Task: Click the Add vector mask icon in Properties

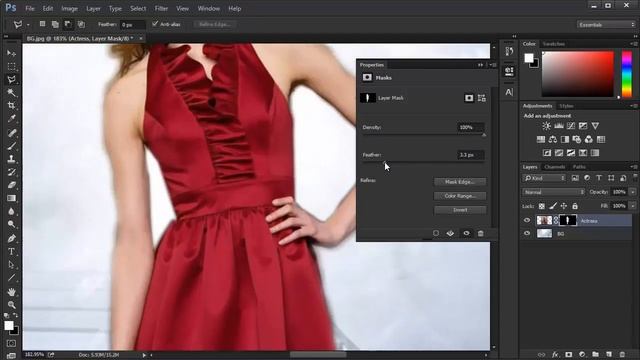Action: click(x=482, y=98)
